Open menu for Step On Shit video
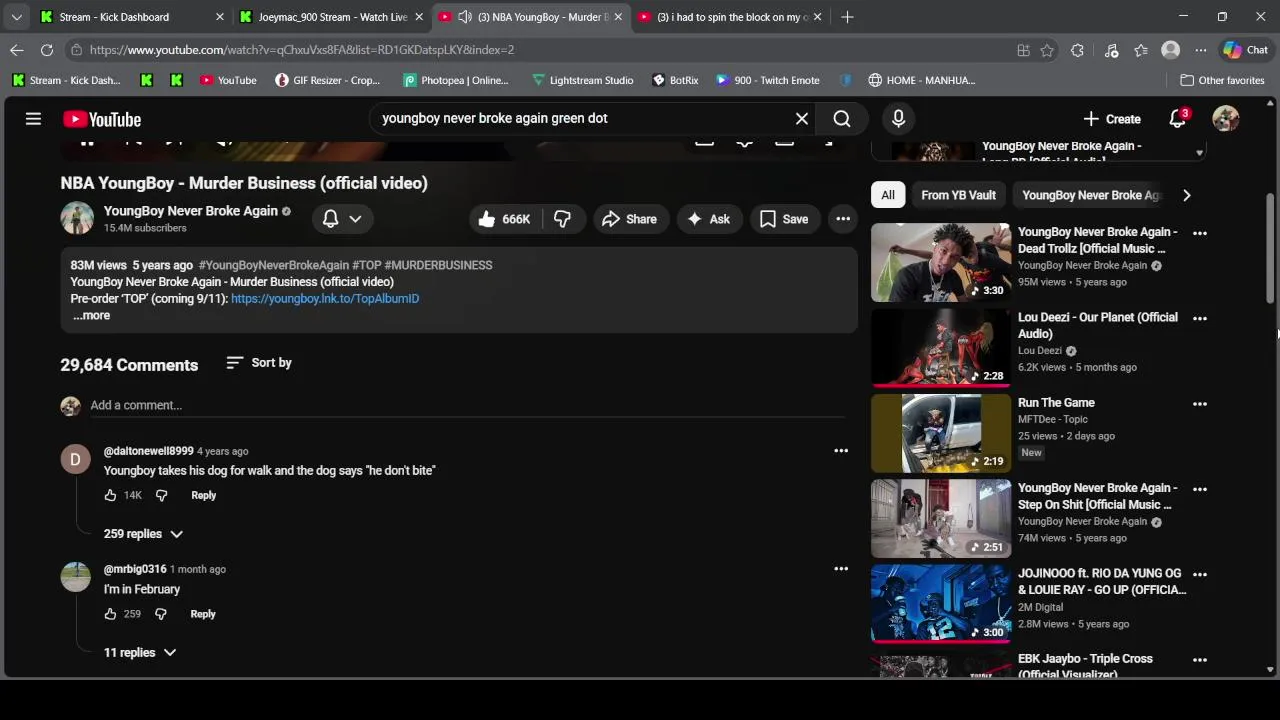This screenshot has height=720, width=1280. (1200, 489)
